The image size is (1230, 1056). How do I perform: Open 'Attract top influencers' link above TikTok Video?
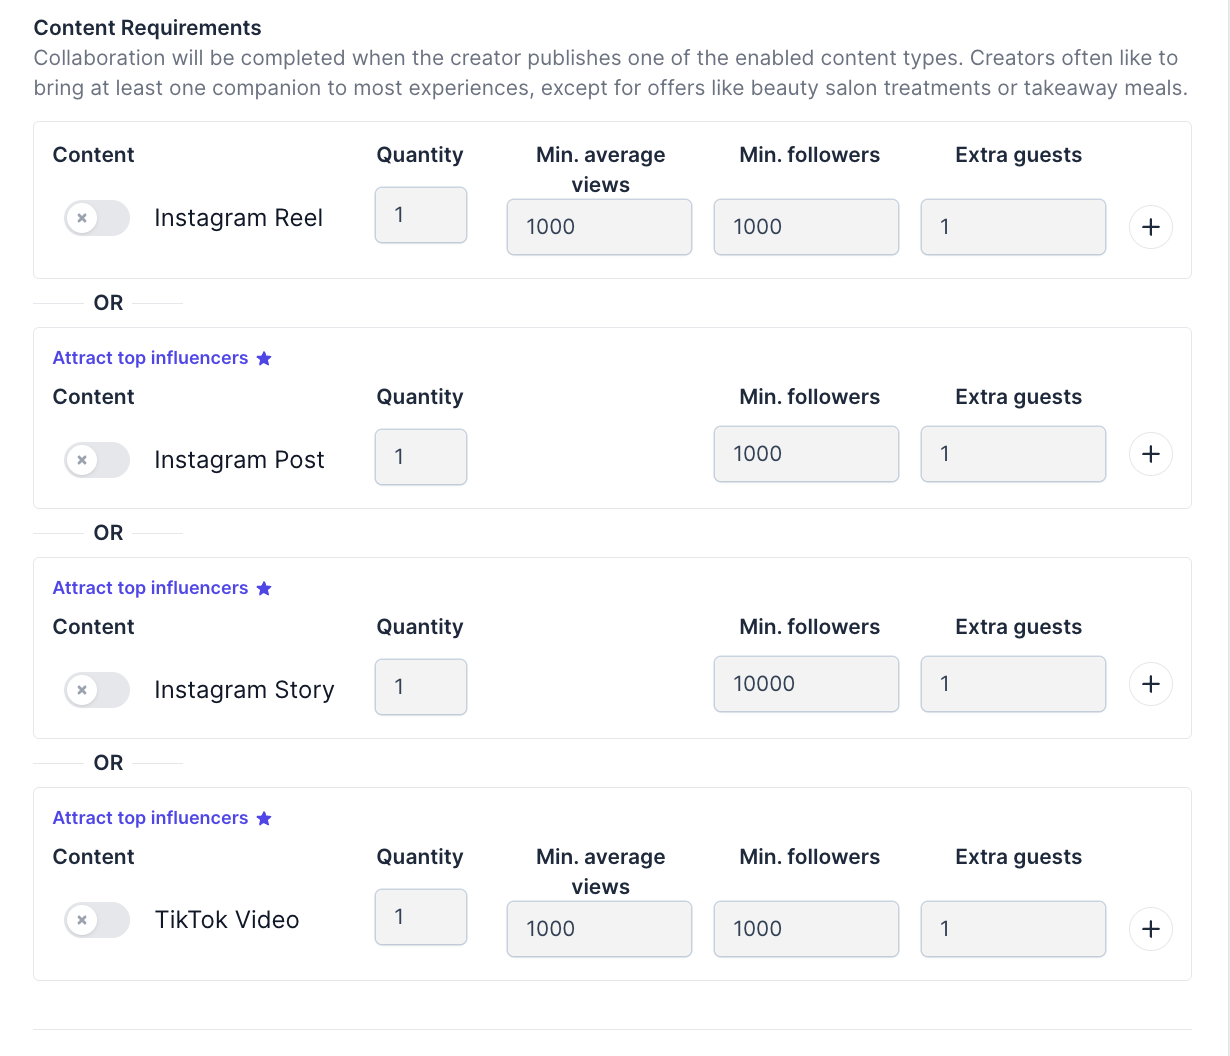click(x=150, y=818)
